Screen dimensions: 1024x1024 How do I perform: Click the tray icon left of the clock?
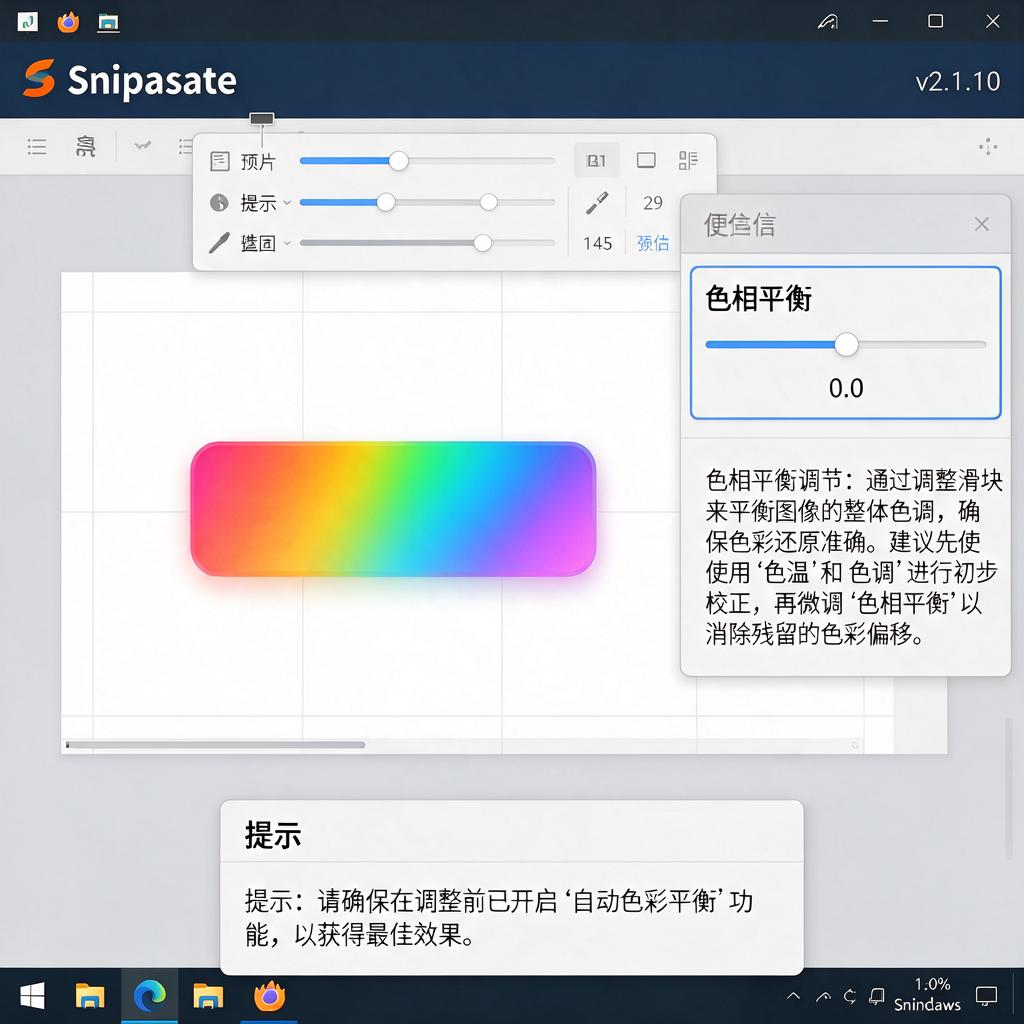click(876, 996)
